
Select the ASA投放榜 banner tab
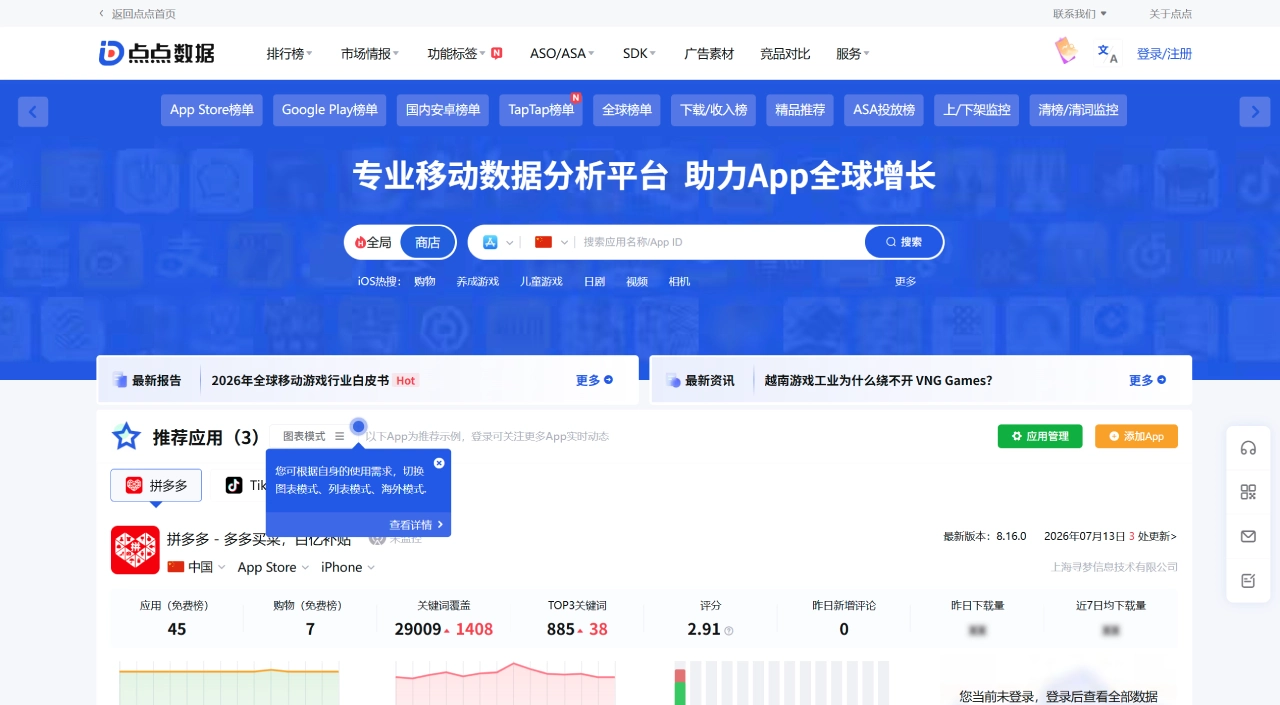(884, 110)
